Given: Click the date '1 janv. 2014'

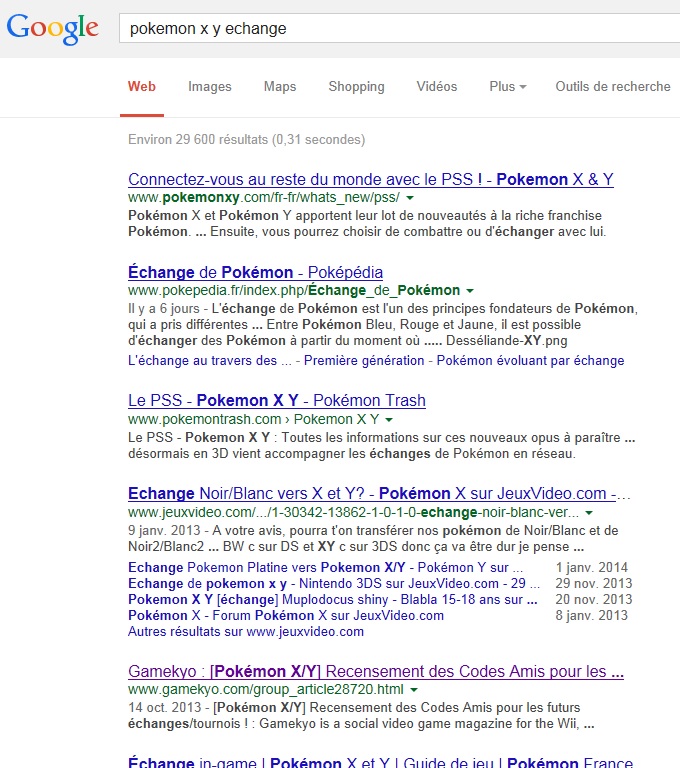Looking at the screenshot, I should [591, 567].
